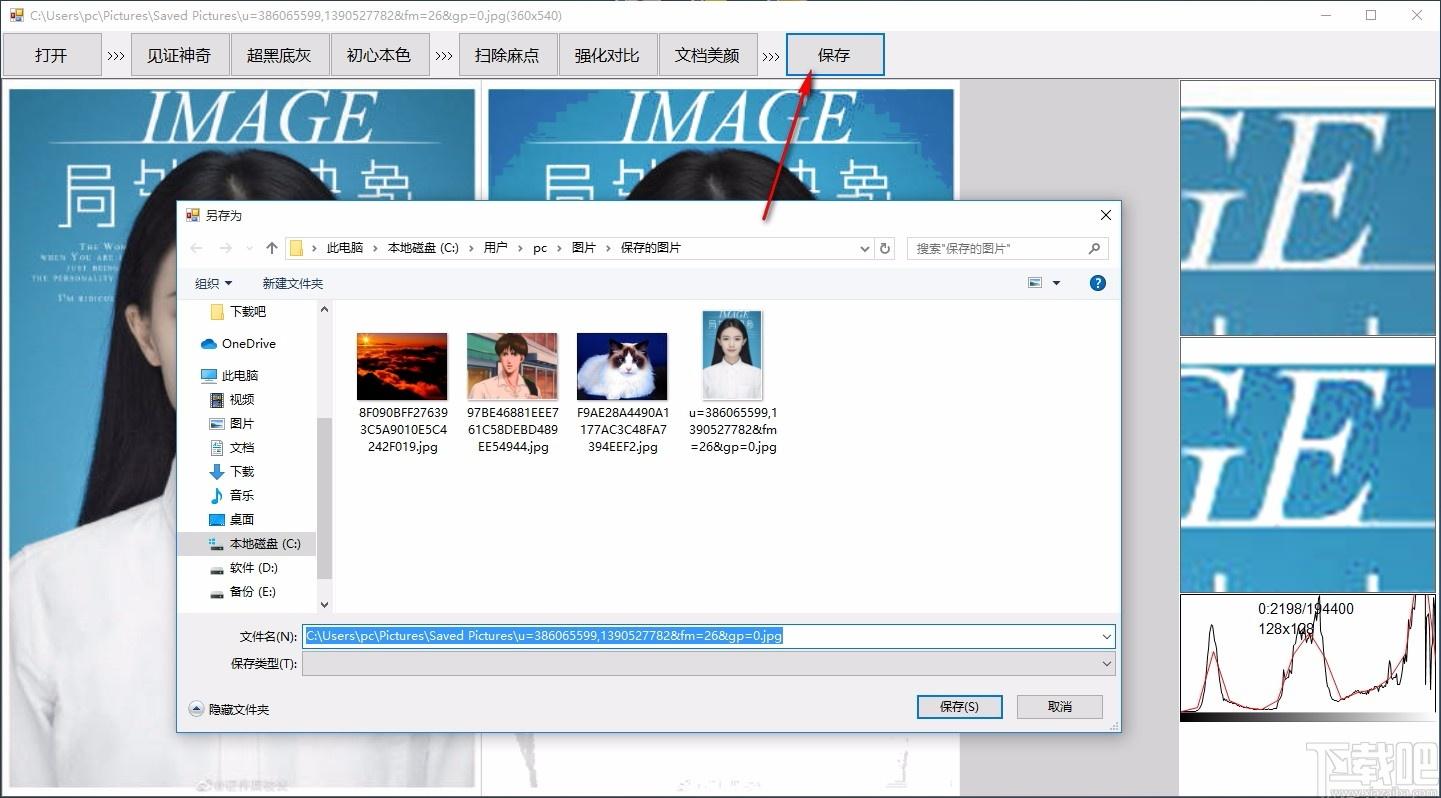
Task: Run the 扫除麻点 cleanup
Action: [507, 55]
